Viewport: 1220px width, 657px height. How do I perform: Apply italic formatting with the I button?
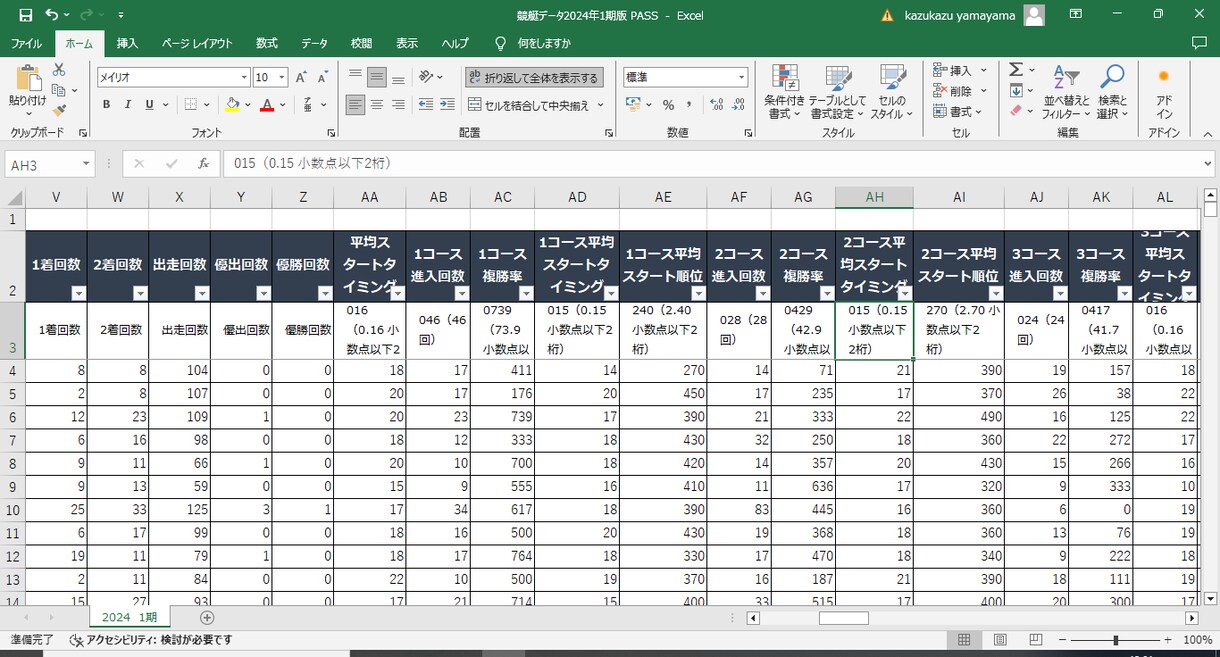[x=128, y=105]
